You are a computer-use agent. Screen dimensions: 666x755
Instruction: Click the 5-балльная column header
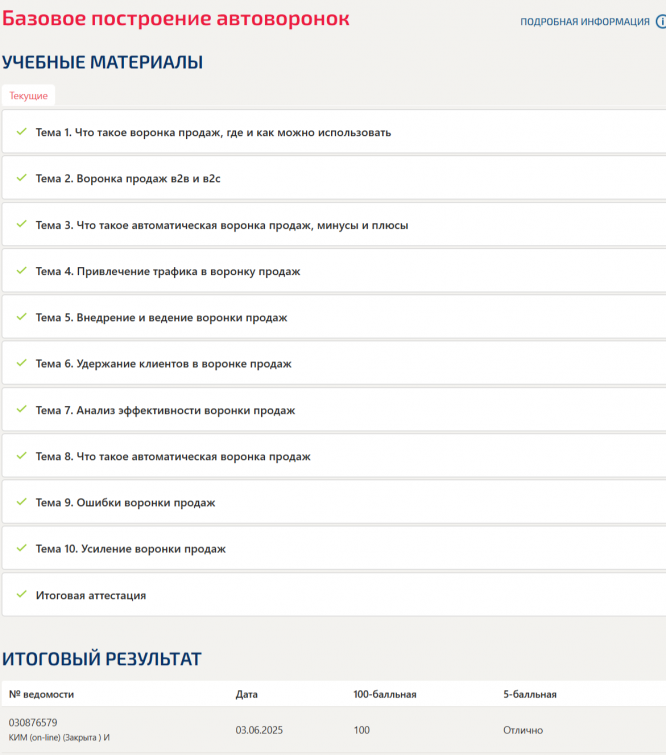tap(530, 694)
